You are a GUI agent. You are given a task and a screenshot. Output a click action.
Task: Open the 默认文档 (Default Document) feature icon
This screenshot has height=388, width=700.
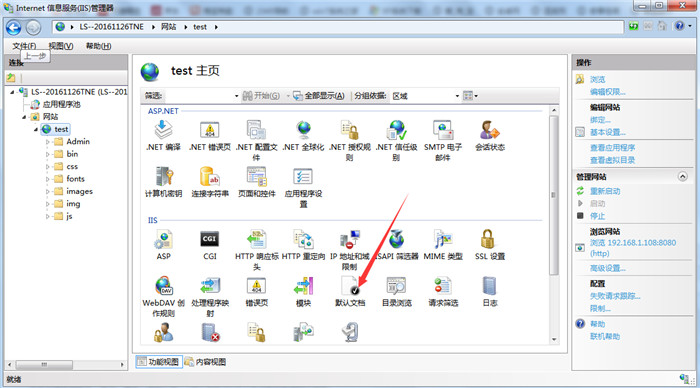tap(350, 291)
